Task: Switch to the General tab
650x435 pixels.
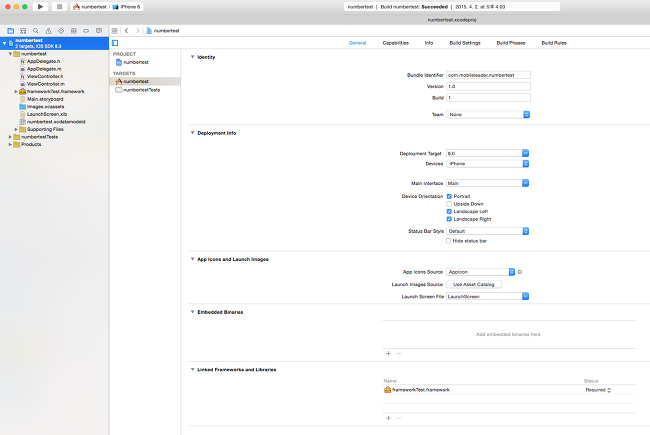Action: click(357, 43)
